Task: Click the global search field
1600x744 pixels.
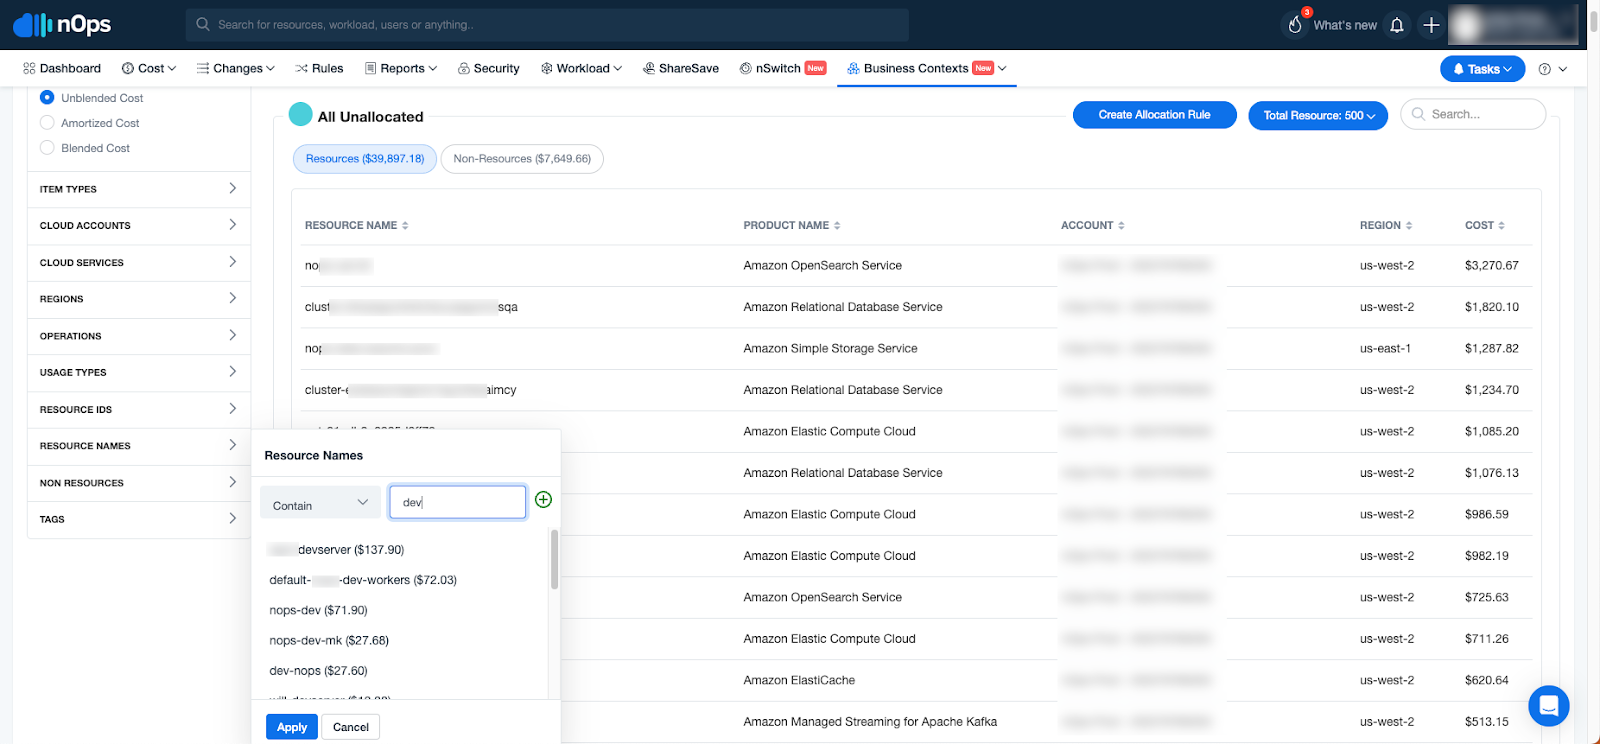Action: tap(547, 25)
